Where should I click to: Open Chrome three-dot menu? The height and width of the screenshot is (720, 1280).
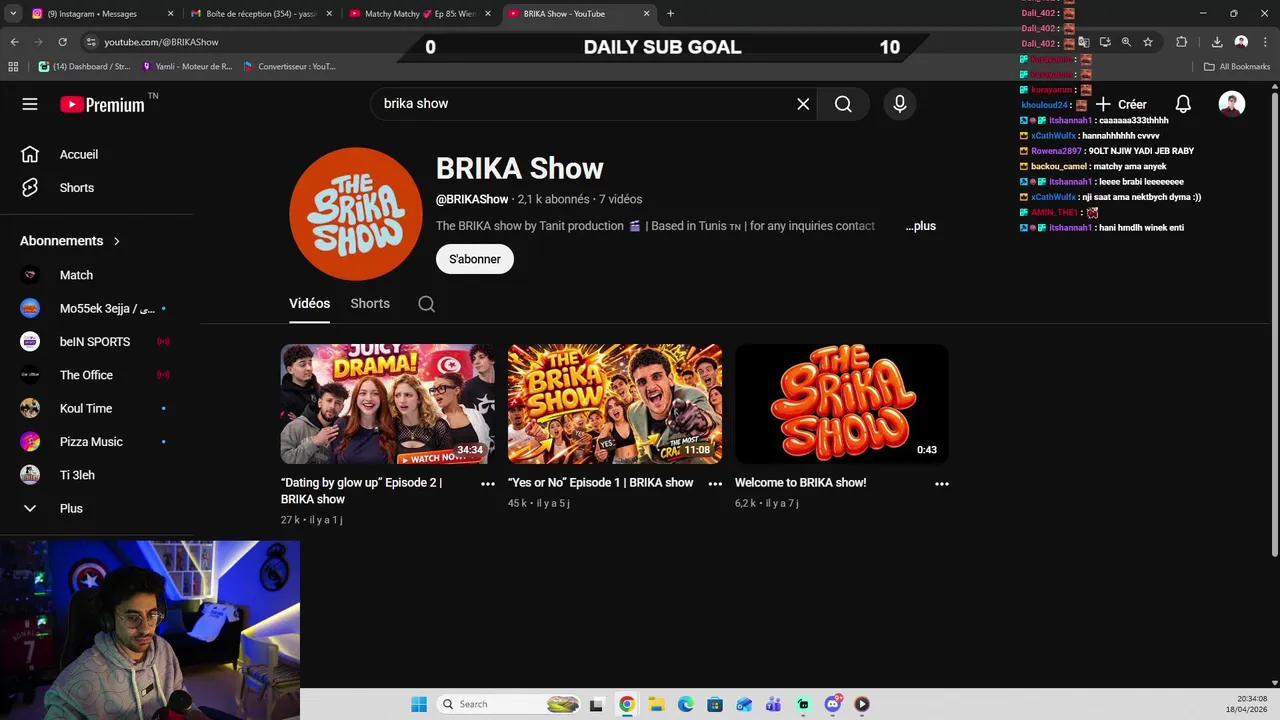pyautogui.click(x=1264, y=42)
